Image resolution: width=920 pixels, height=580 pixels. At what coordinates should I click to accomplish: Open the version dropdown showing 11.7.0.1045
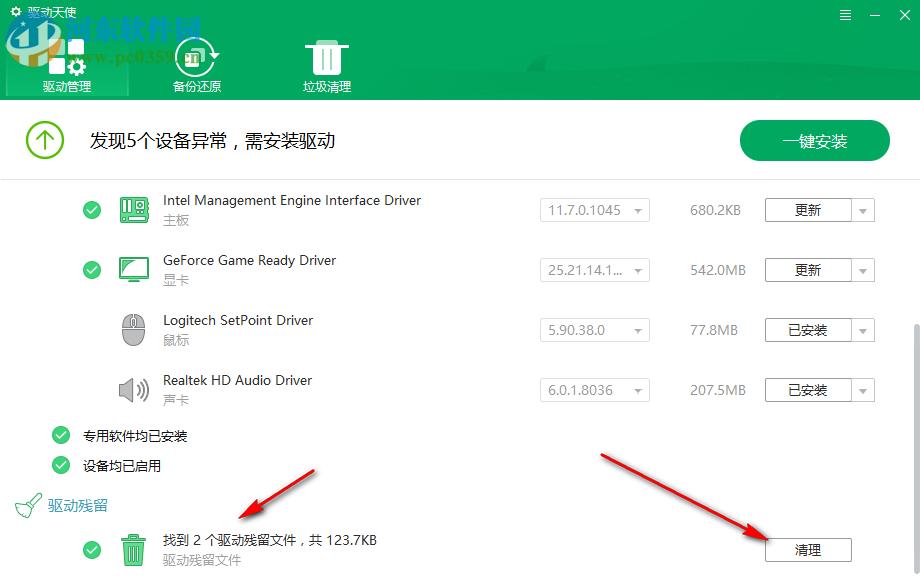(594, 210)
